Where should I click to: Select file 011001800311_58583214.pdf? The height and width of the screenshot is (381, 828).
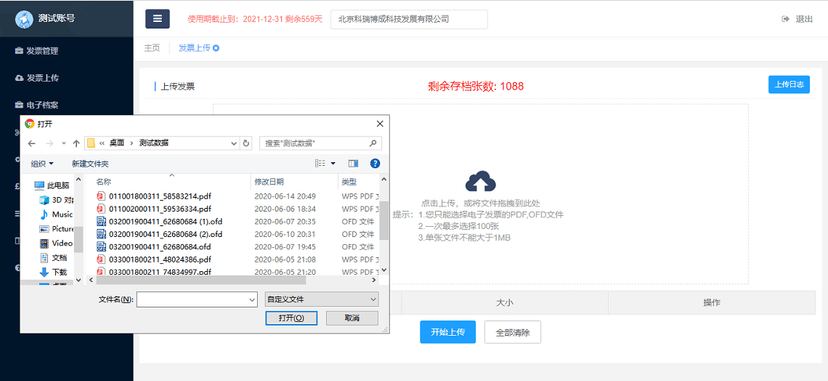pyautogui.click(x=161, y=196)
